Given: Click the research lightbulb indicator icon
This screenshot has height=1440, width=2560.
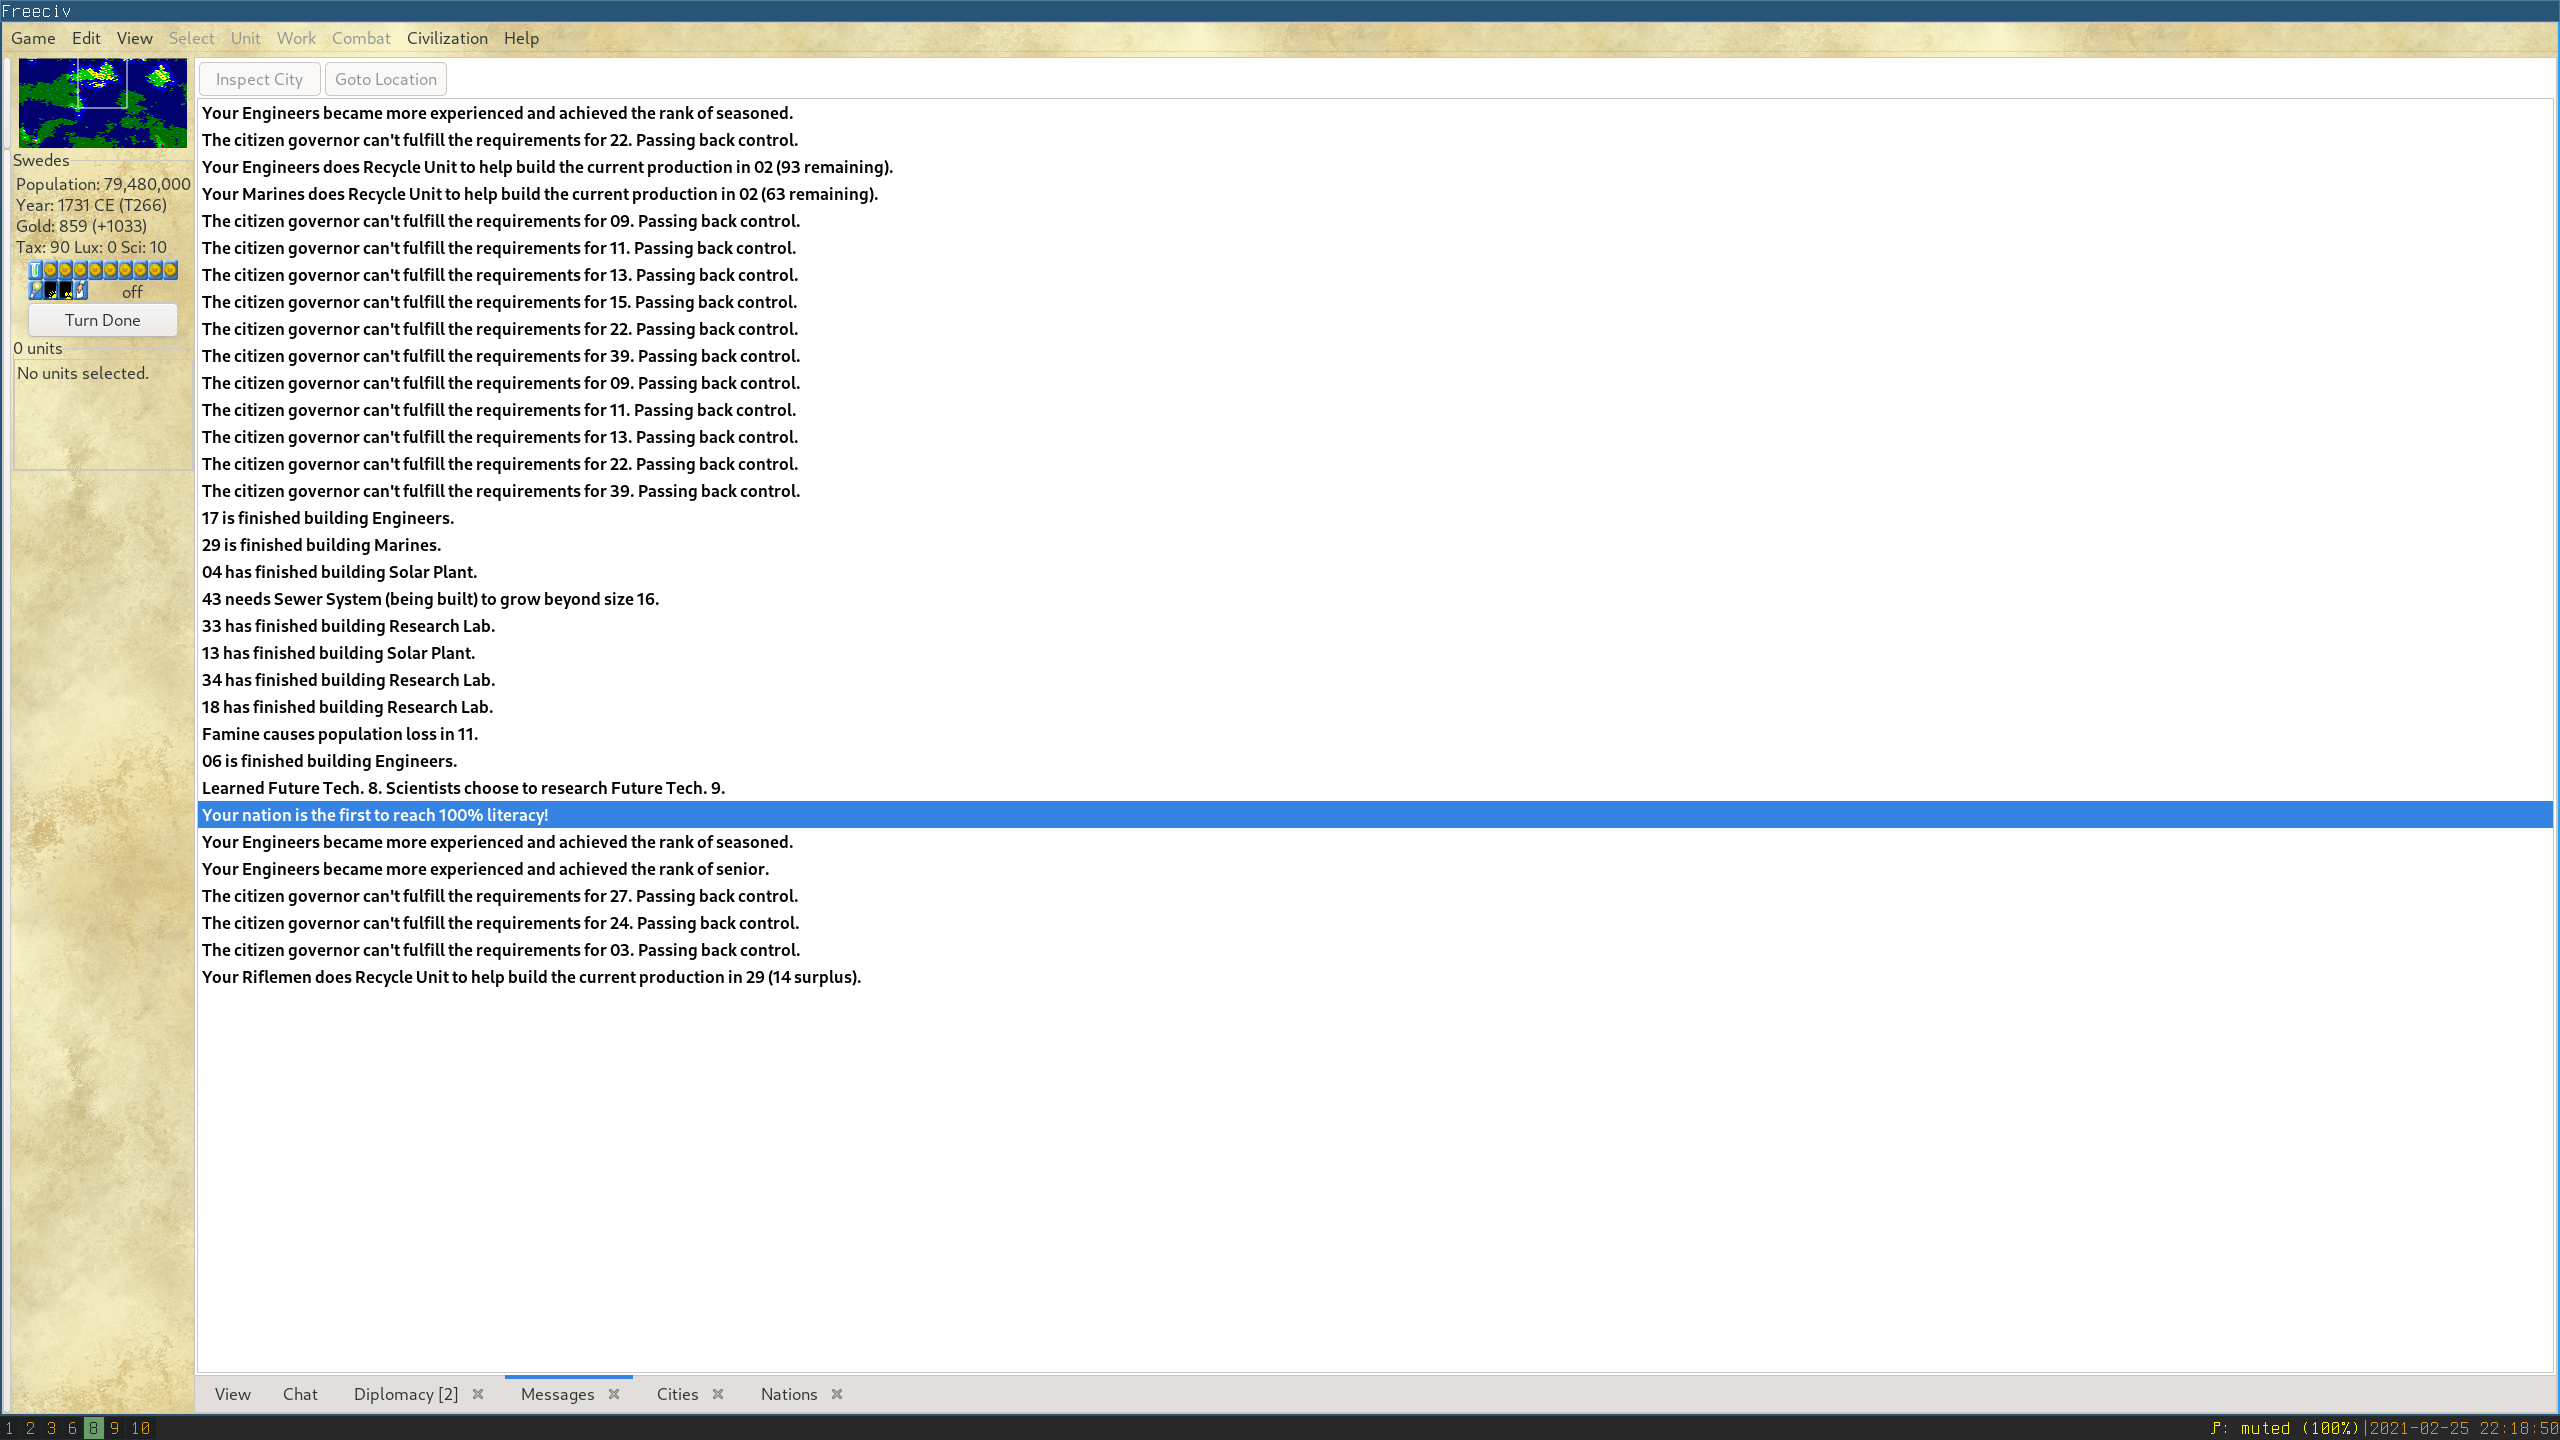Looking at the screenshot, I should 36,291.
